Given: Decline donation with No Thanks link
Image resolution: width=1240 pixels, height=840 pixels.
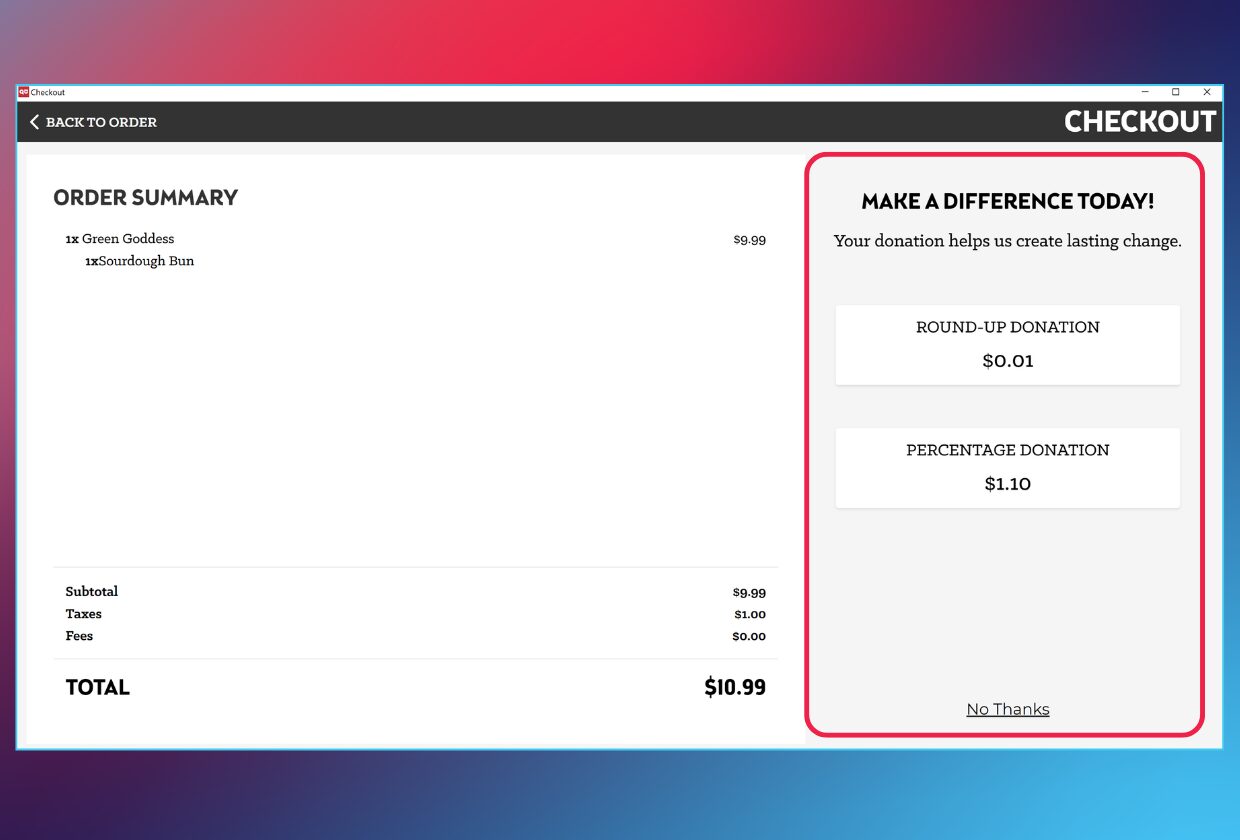Looking at the screenshot, I should [1008, 709].
